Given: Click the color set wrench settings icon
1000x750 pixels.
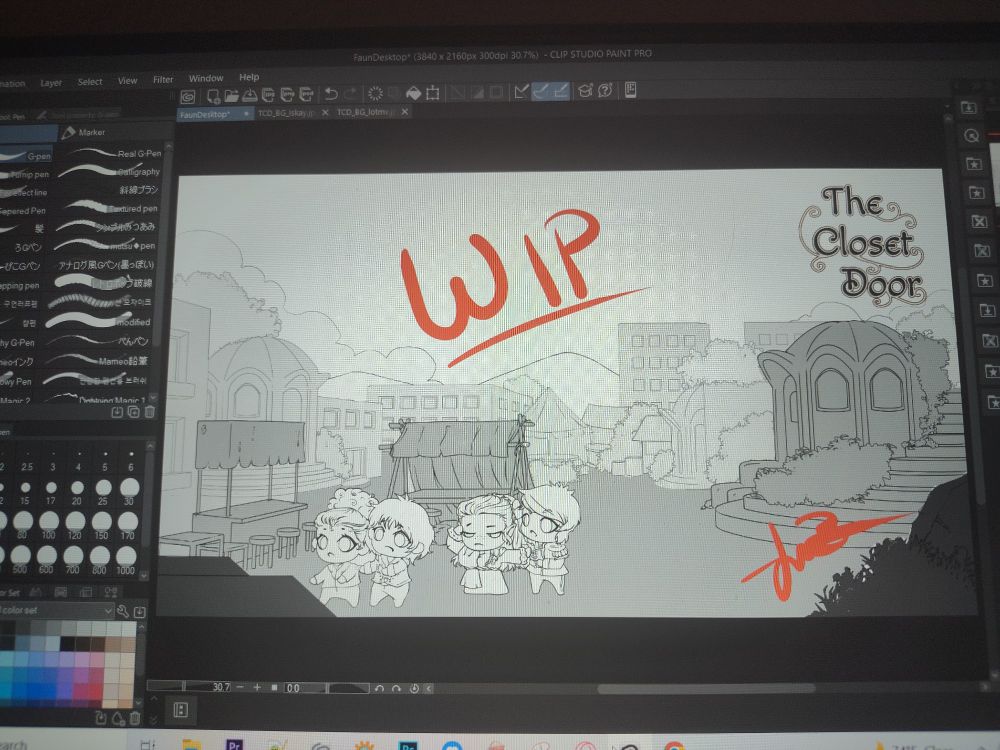Looking at the screenshot, I should pyautogui.click(x=123, y=612).
